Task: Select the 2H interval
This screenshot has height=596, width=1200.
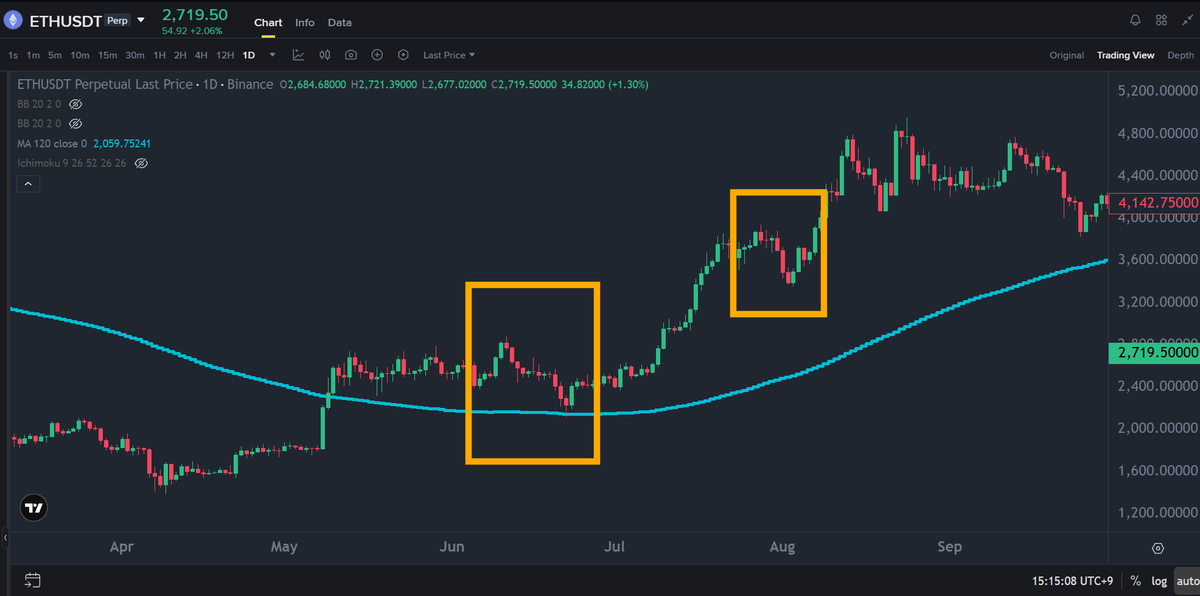Action: point(180,55)
